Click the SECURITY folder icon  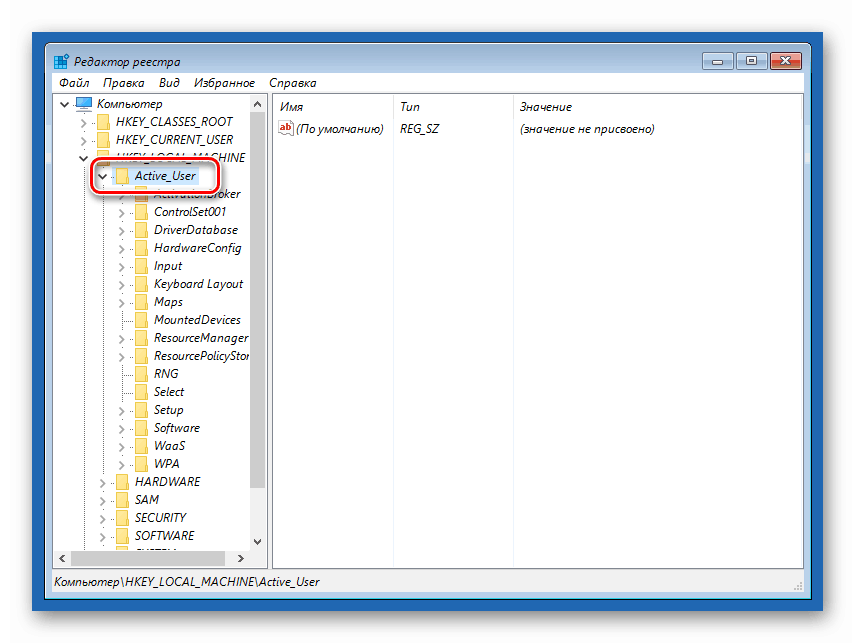pyautogui.click(x=122, y=518)
